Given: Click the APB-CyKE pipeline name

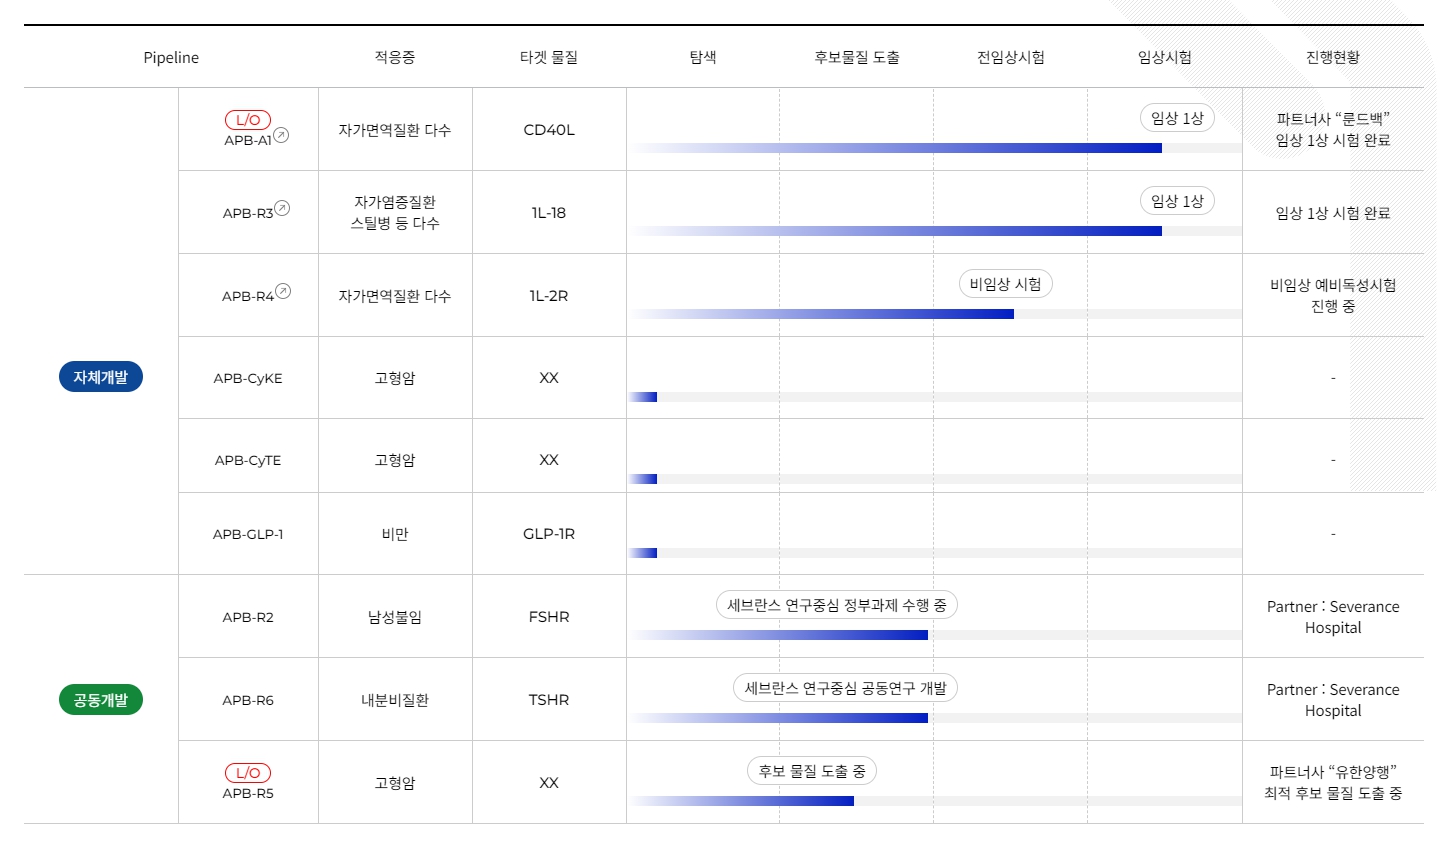Looking at the screenshot, I should click(x=248, y=378).
